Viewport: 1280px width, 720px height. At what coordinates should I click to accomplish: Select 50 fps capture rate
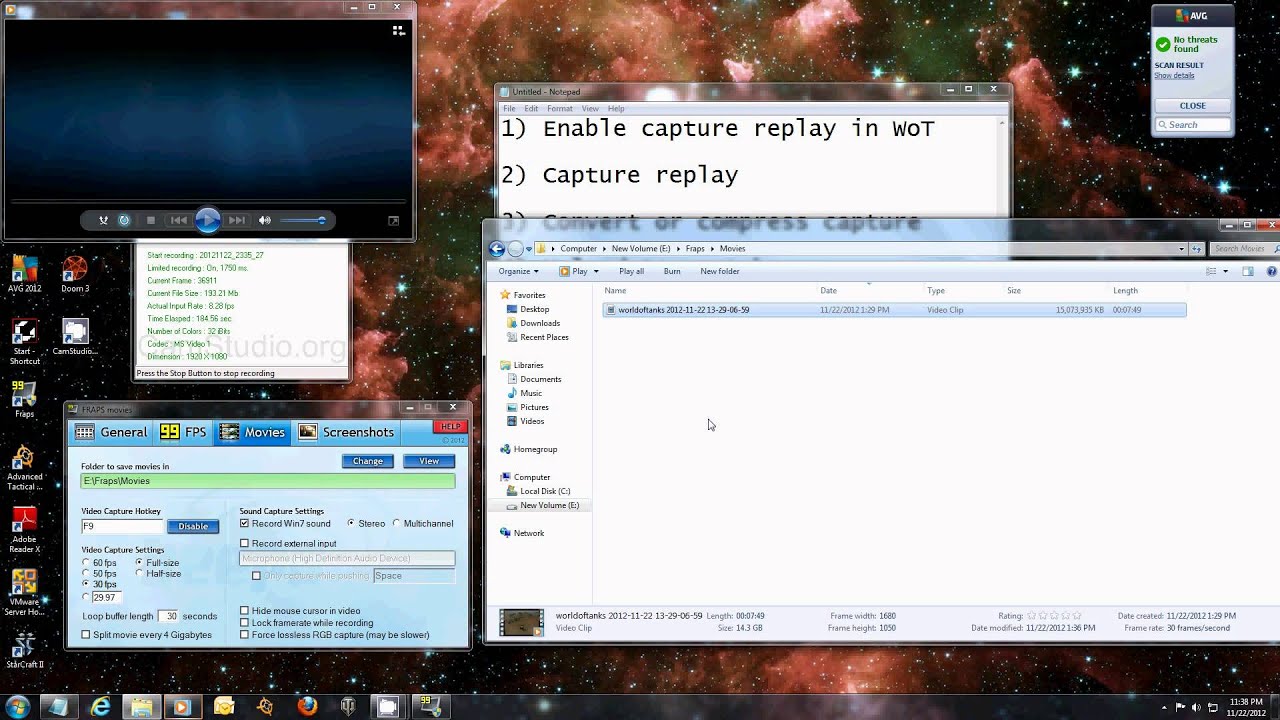point(99,574)
